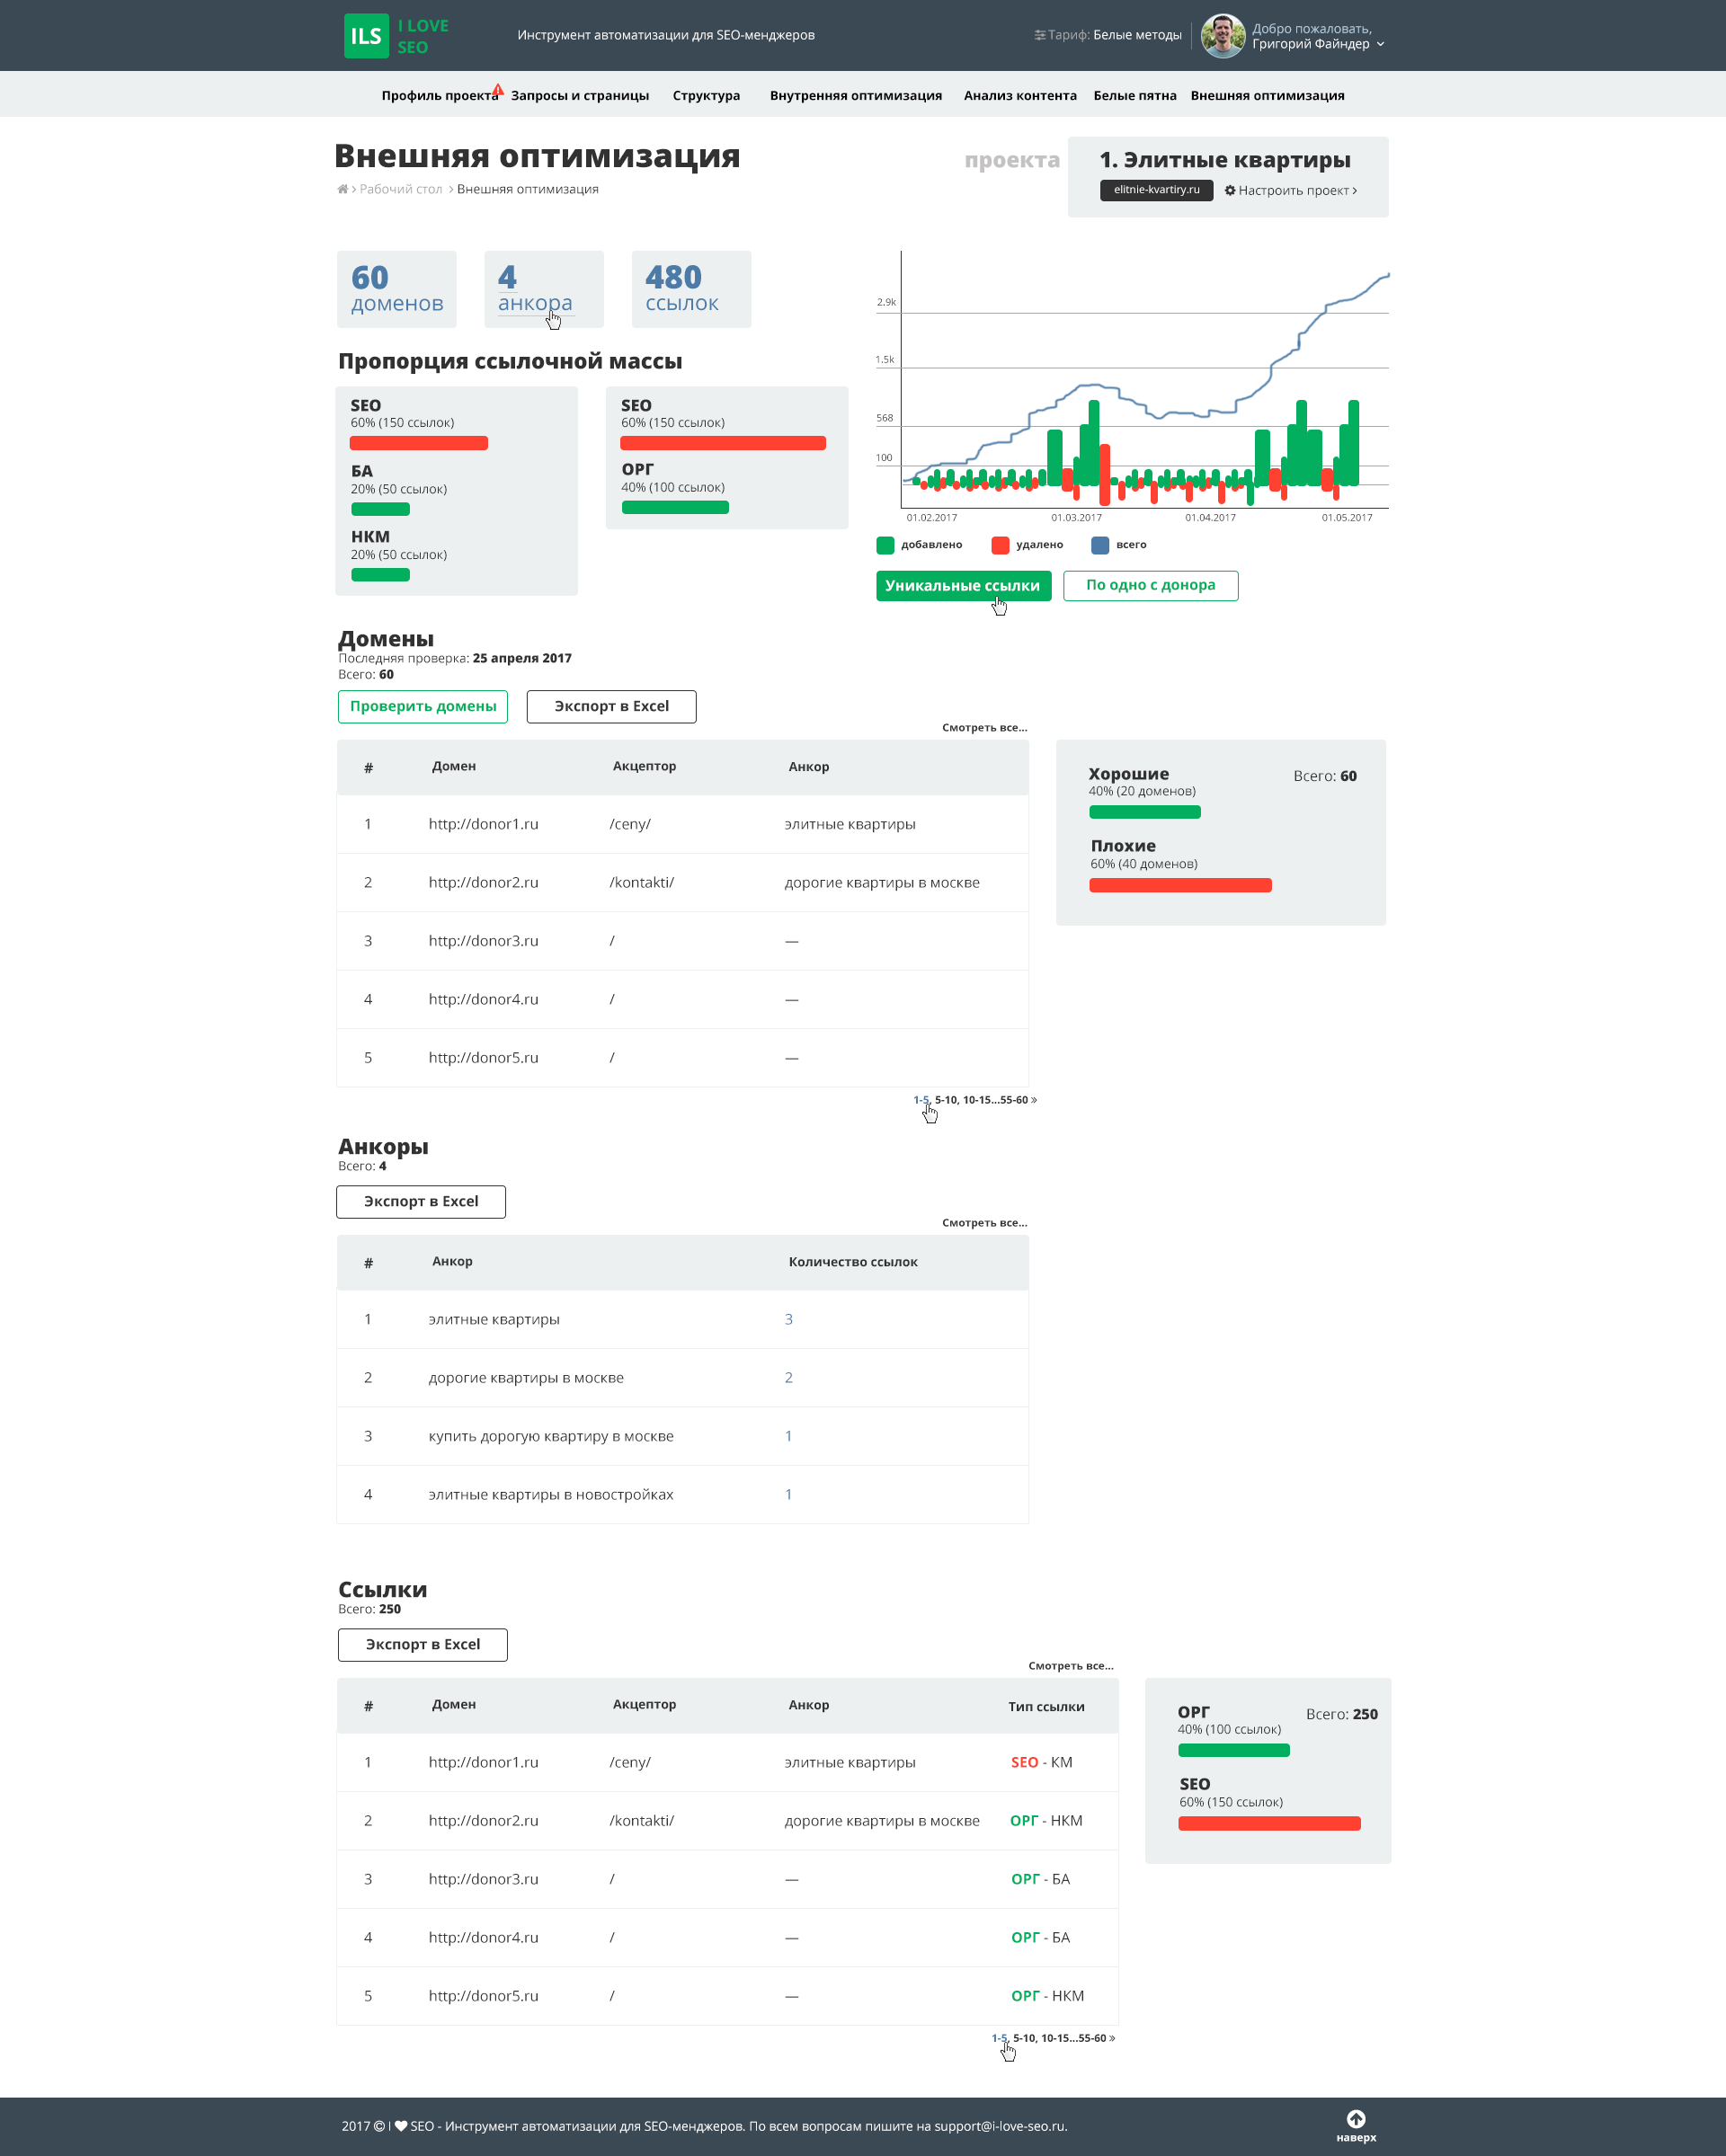Select По одно с донора chart mode
1726x2156 pixels.
[x=1151, y=586]
